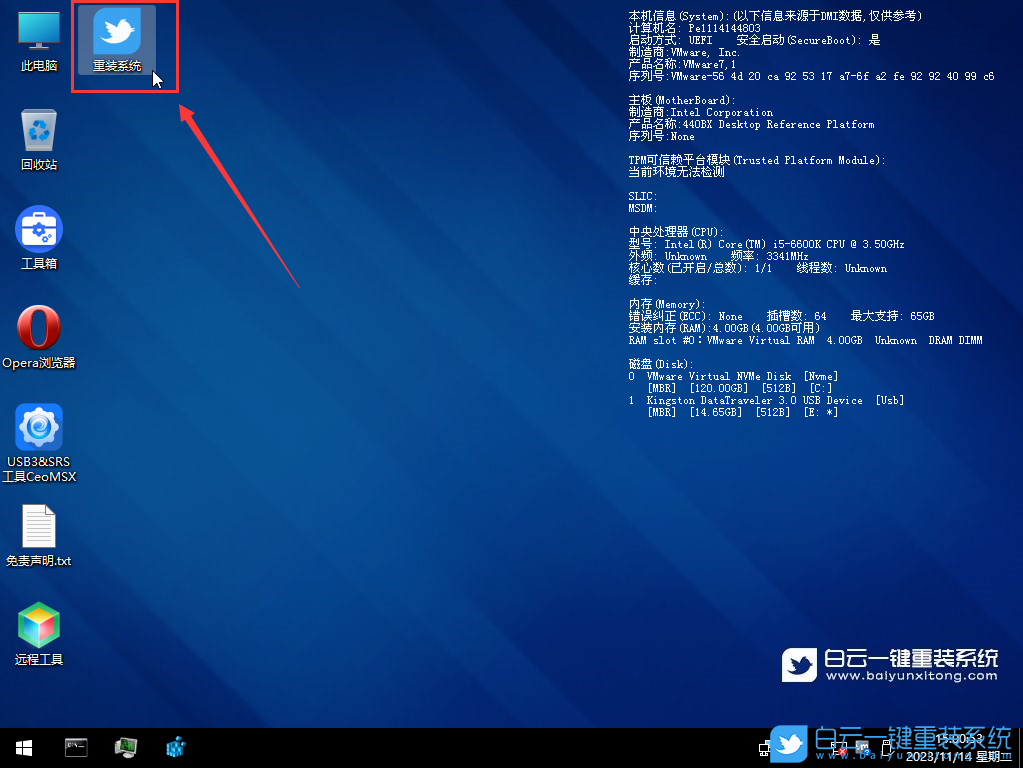Open Command Prompt from the taskbar
This screenshot has width=1023, height=768.
(76, 747)
